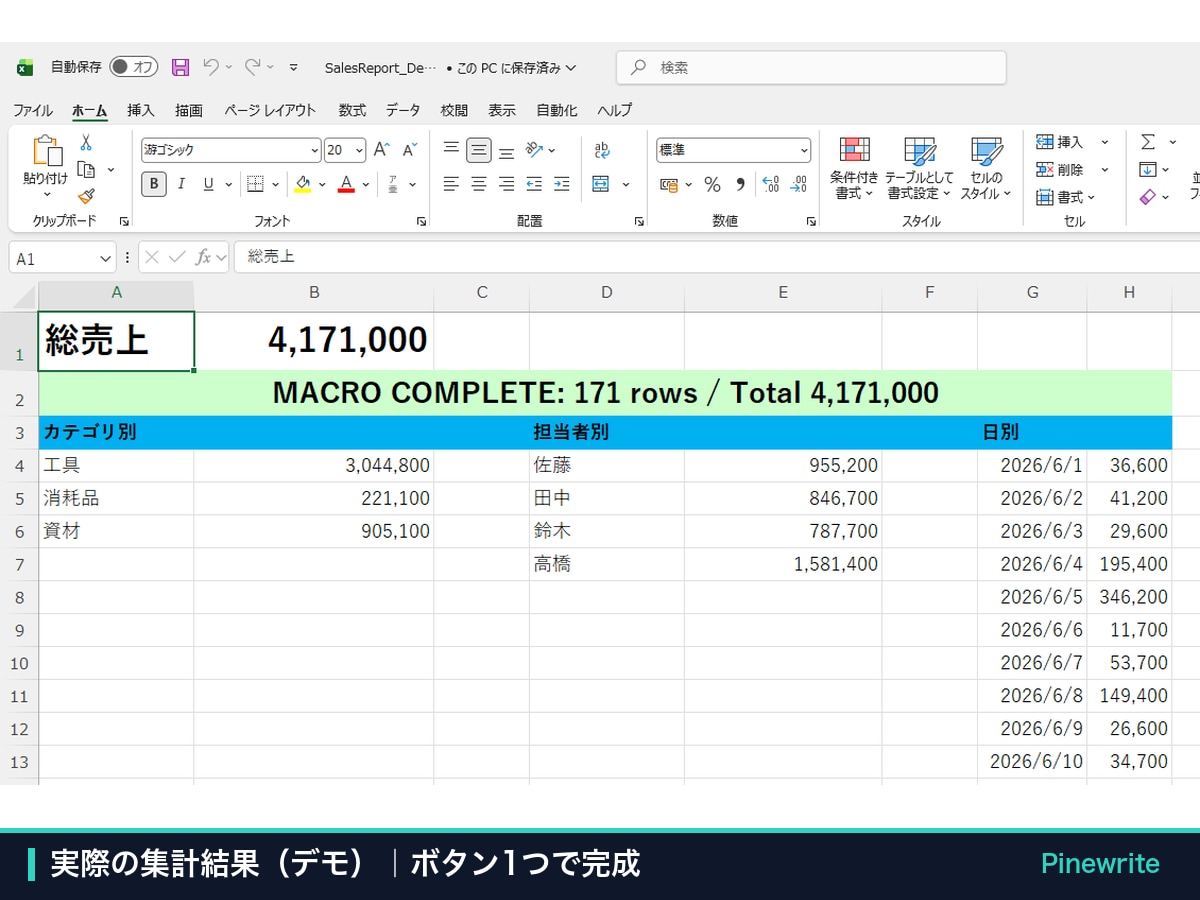Undo the last action
This screenshot has height=900, width=1200.
click(x=210, y=67)
